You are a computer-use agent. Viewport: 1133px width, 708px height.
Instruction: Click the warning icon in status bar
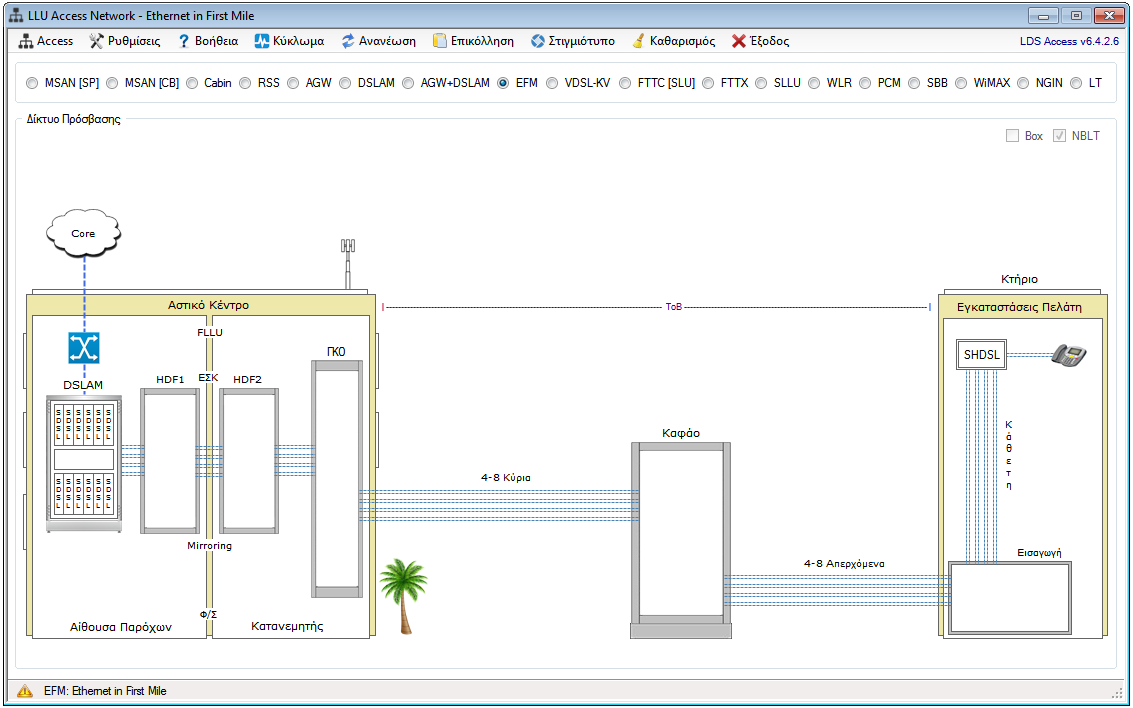25,691
